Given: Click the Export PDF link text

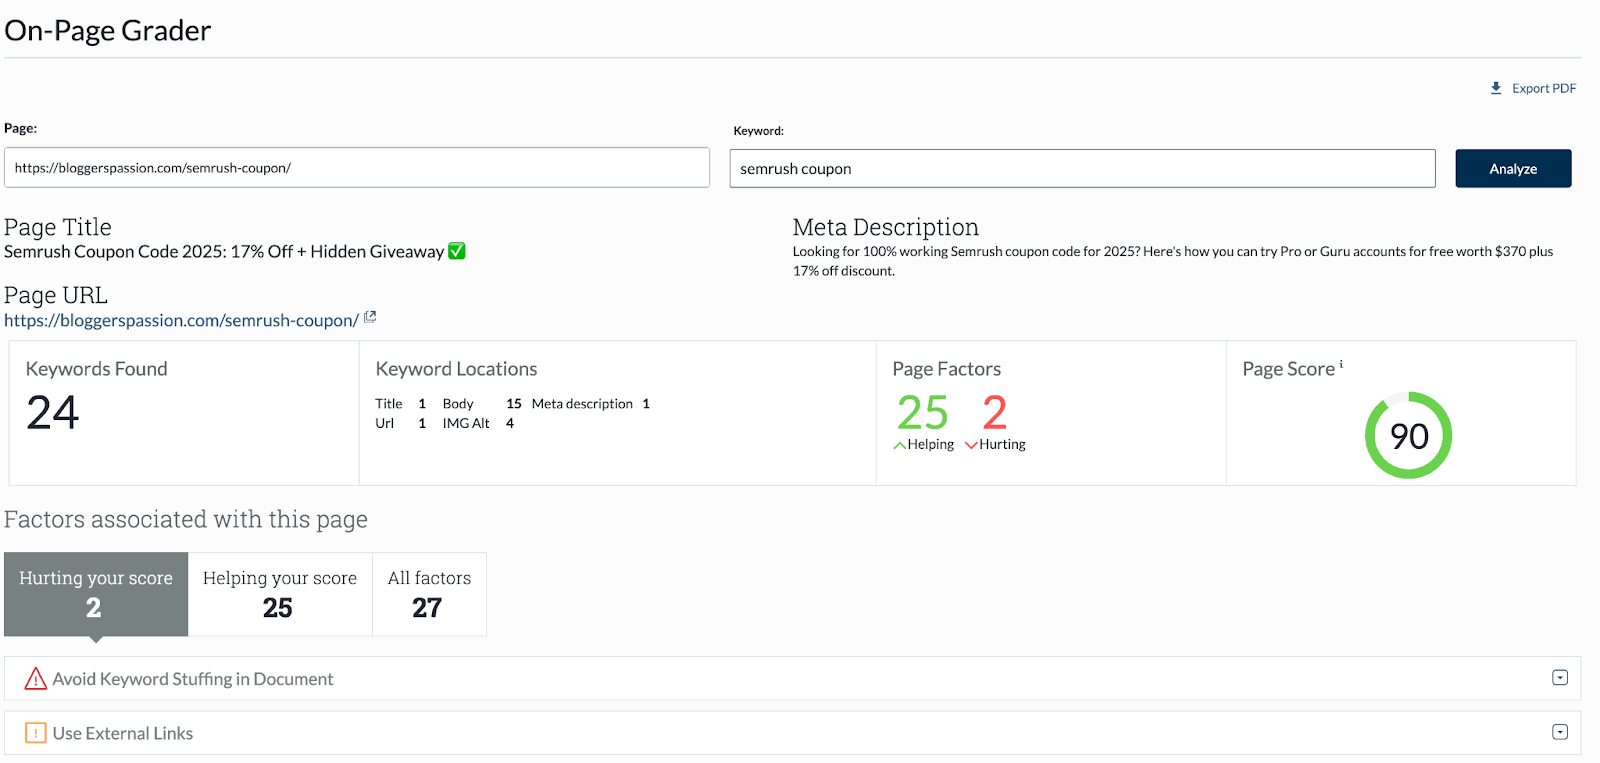Looking at the screenshot, I should (1543, 88).
